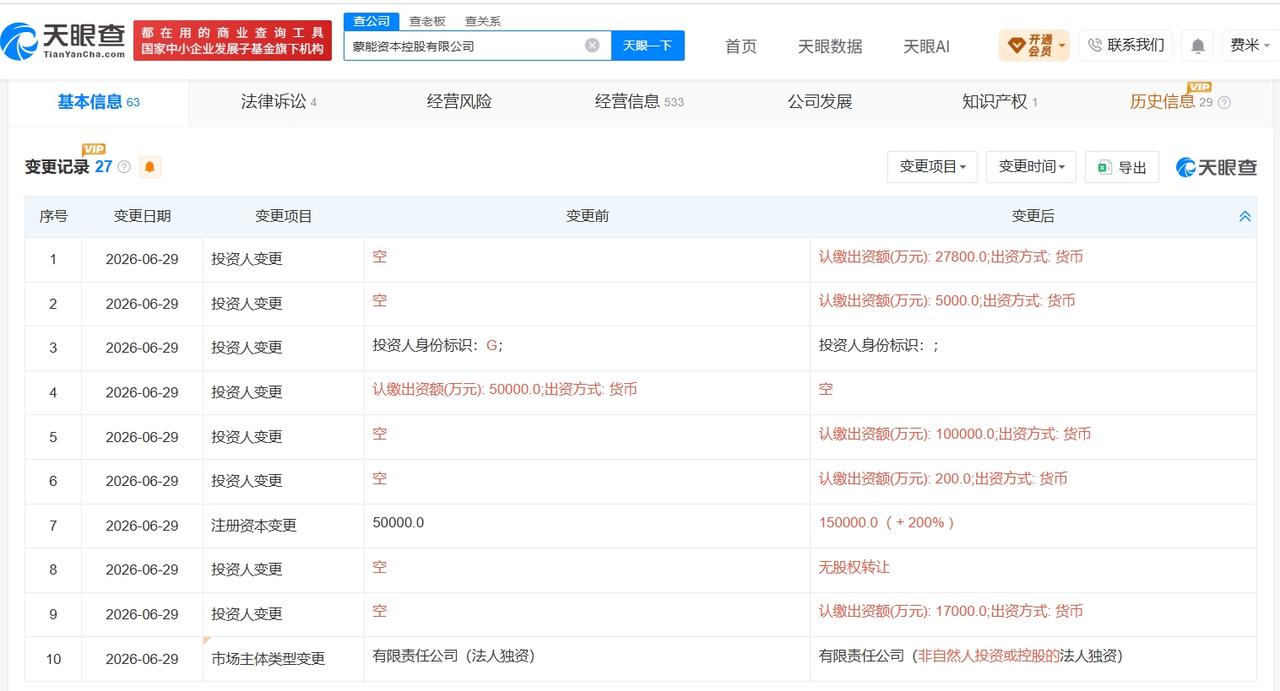The height and width of the screenshot is (691, 1280).
Task: Select 认缴出资额 100000.0 in row 5
Action: click(x=955, y=434)
